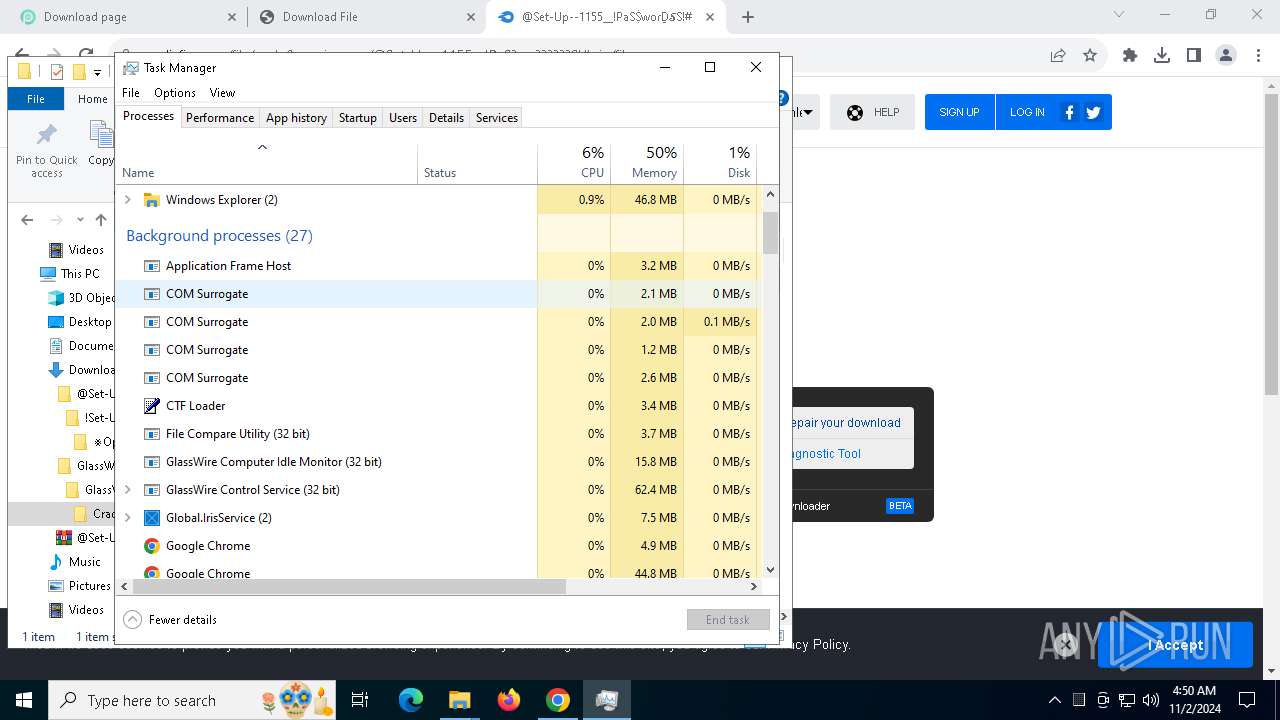Click the horizontal scrollbar in Task Manager
The height and width of the screenshot is (720, 1280).
350,587
